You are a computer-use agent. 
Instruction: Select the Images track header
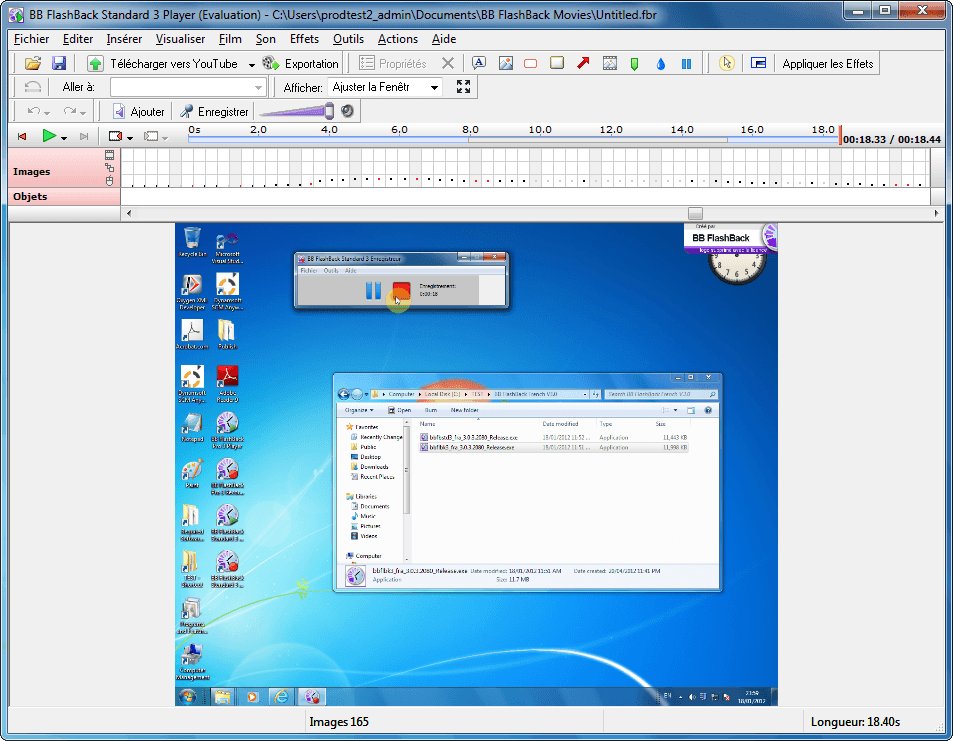64,168
